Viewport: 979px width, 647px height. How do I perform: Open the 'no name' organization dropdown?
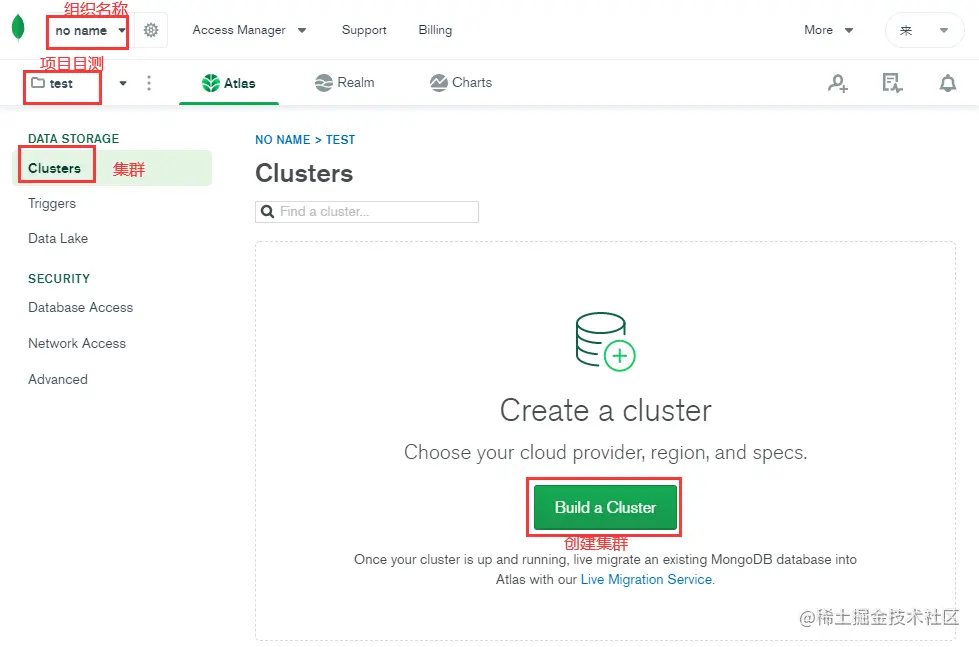point(90,30)
